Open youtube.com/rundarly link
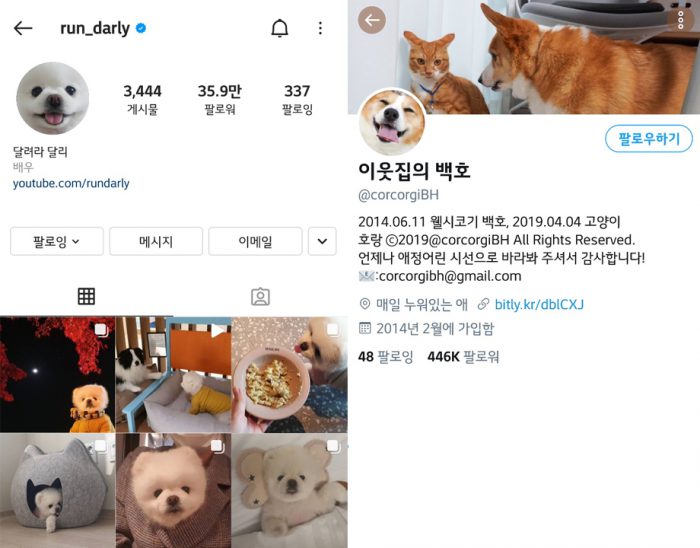Image resolution: width=700 pixels, height=548 pixels. [x=71, y=183]
